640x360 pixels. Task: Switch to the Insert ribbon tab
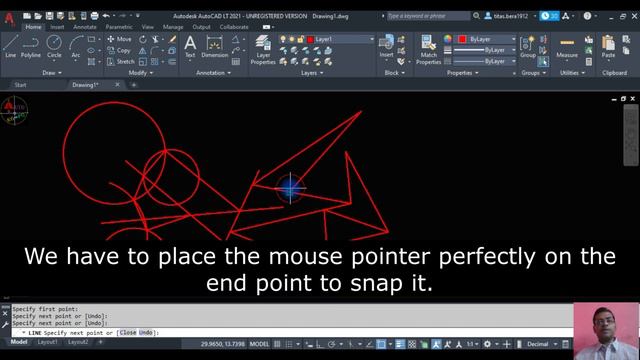tap(57, 27)
